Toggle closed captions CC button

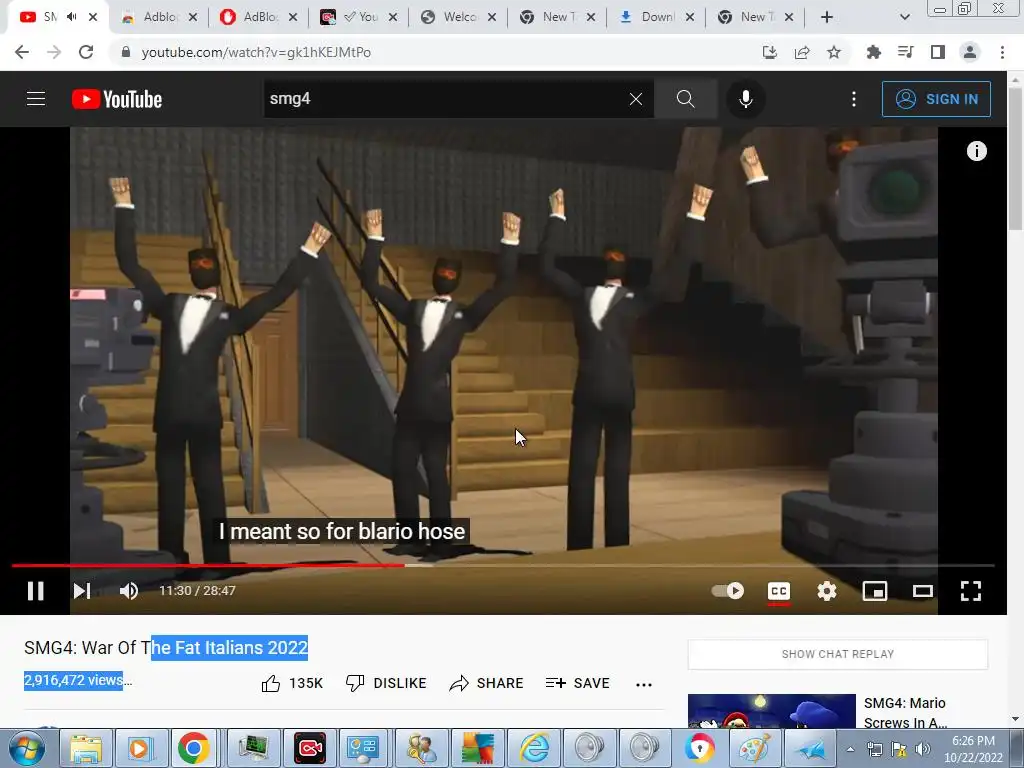(x=778, y=591)
